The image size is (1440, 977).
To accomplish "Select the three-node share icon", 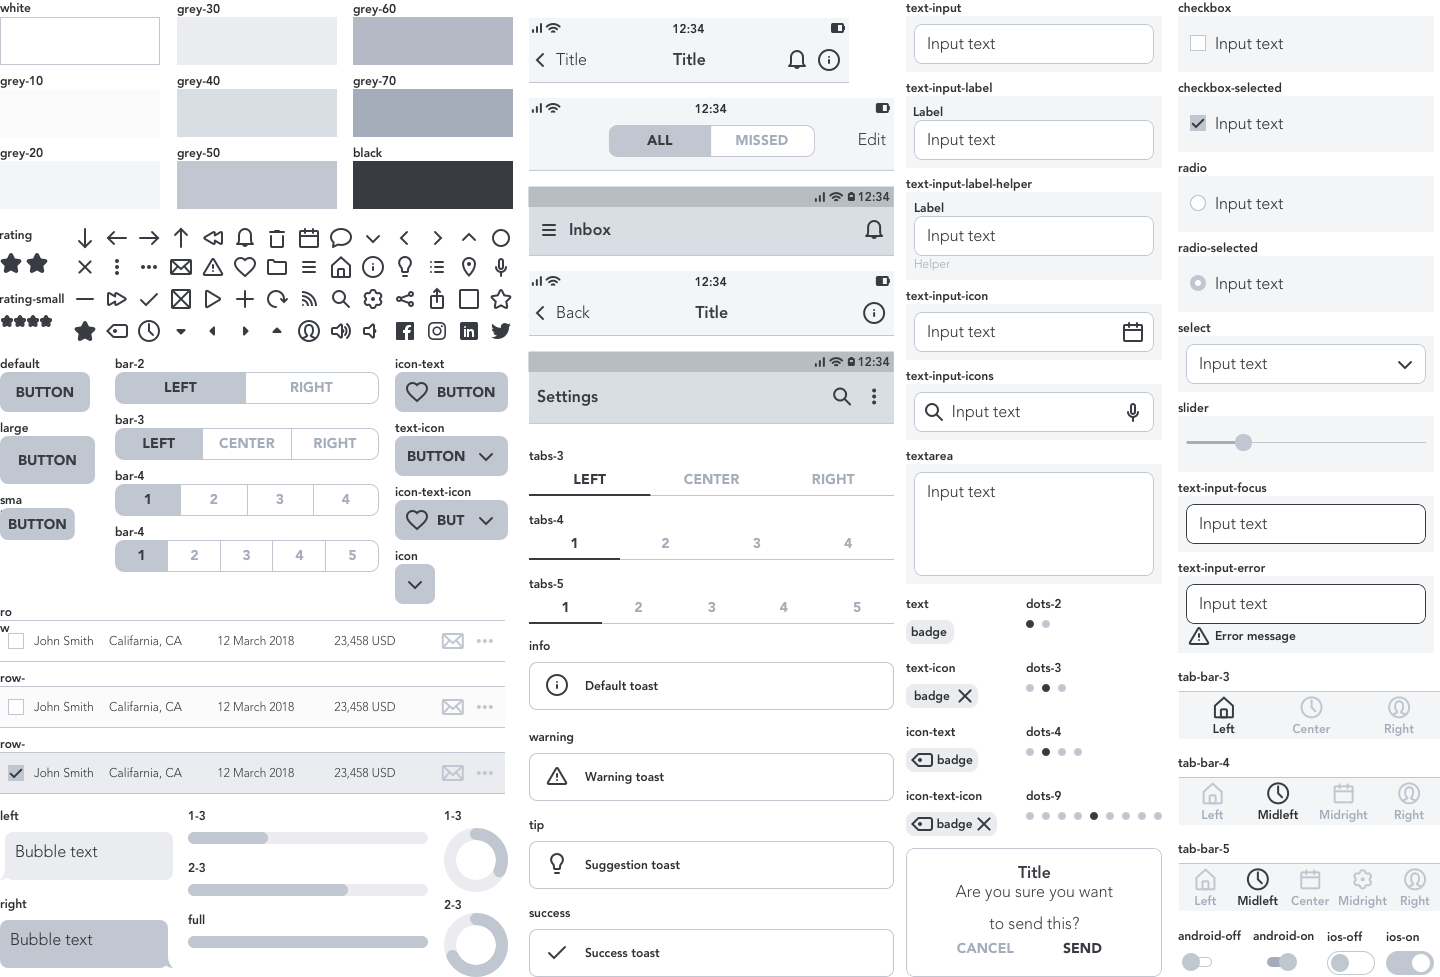I will point(405,299).
